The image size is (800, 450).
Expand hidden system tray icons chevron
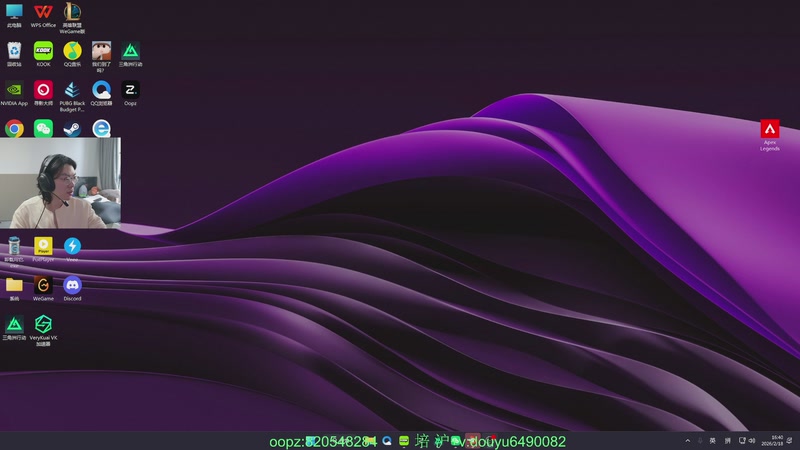(x=687, y=441)
